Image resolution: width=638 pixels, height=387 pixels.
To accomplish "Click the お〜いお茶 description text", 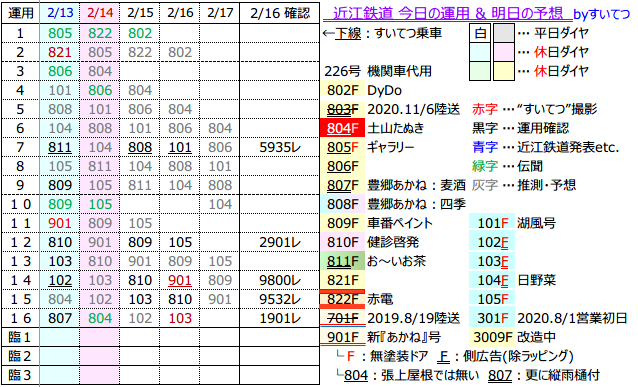I will tap(396, 261).
